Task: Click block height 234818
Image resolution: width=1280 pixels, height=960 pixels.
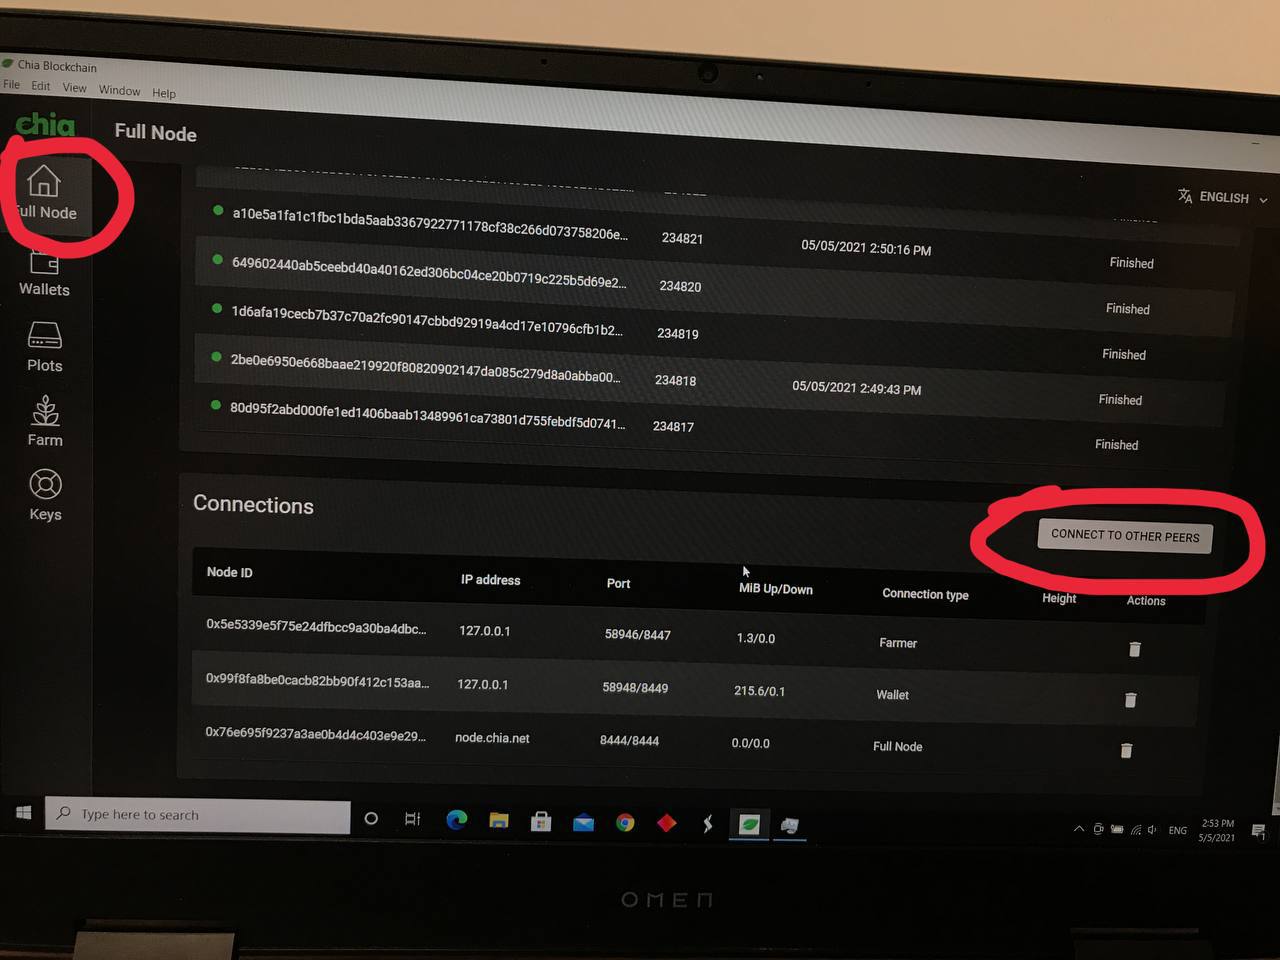Action: [x=675, y=380]
